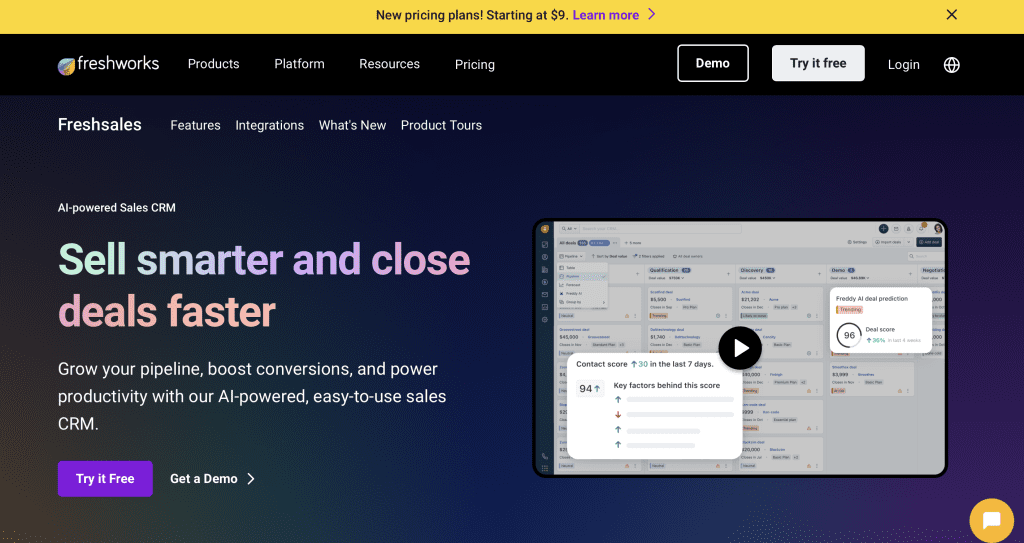1024x543 pixels.
Task: Open the Platform menu
Action: (x=299, y=64)
